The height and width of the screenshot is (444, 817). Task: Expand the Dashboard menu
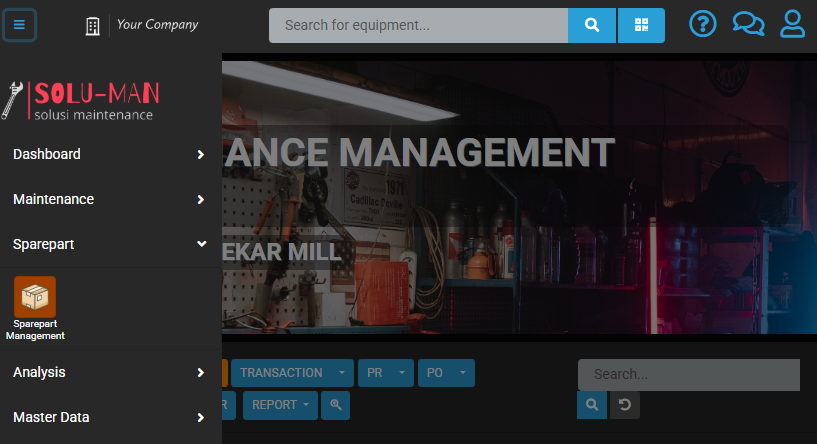tap(110, 154)
